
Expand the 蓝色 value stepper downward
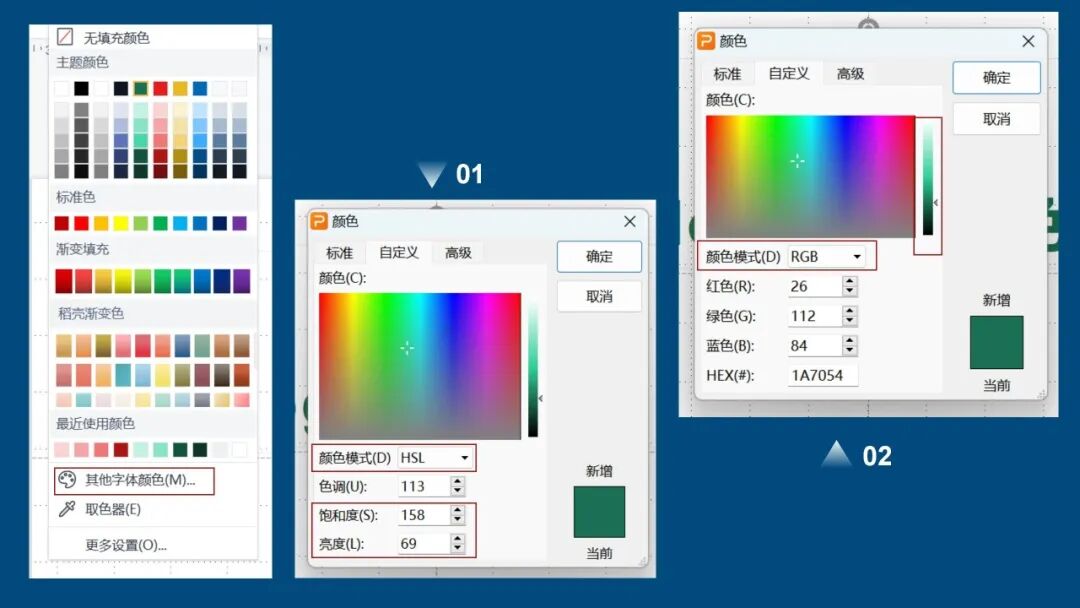point(851,350)
